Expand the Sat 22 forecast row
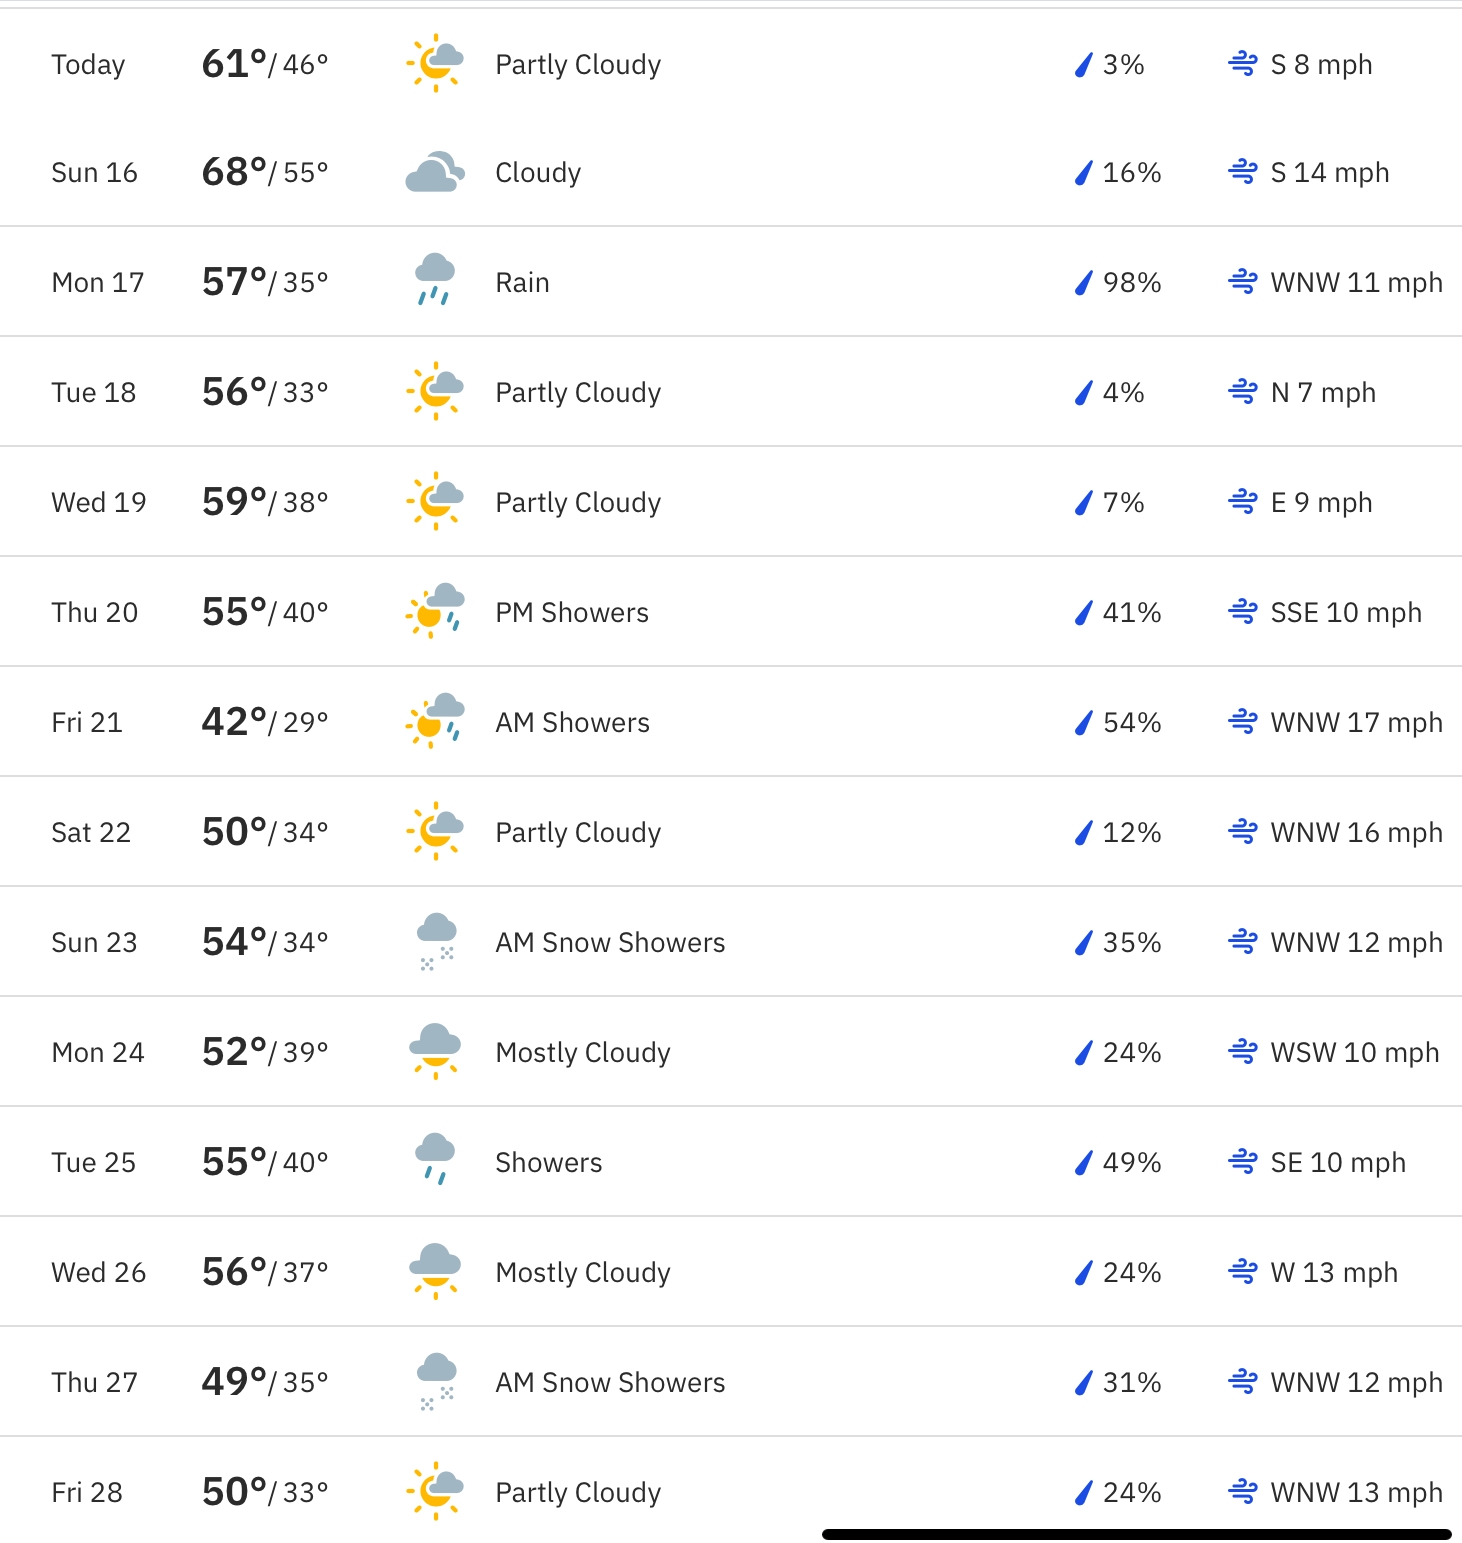 tap(730, 832)
